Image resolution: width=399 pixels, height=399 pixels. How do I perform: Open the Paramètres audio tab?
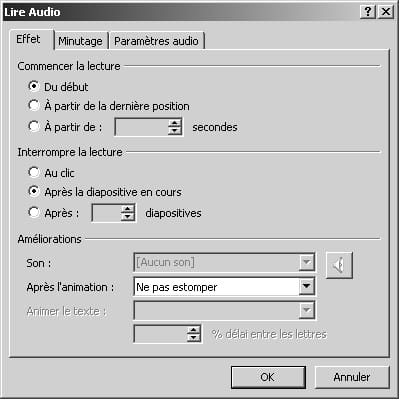[156, 41]
